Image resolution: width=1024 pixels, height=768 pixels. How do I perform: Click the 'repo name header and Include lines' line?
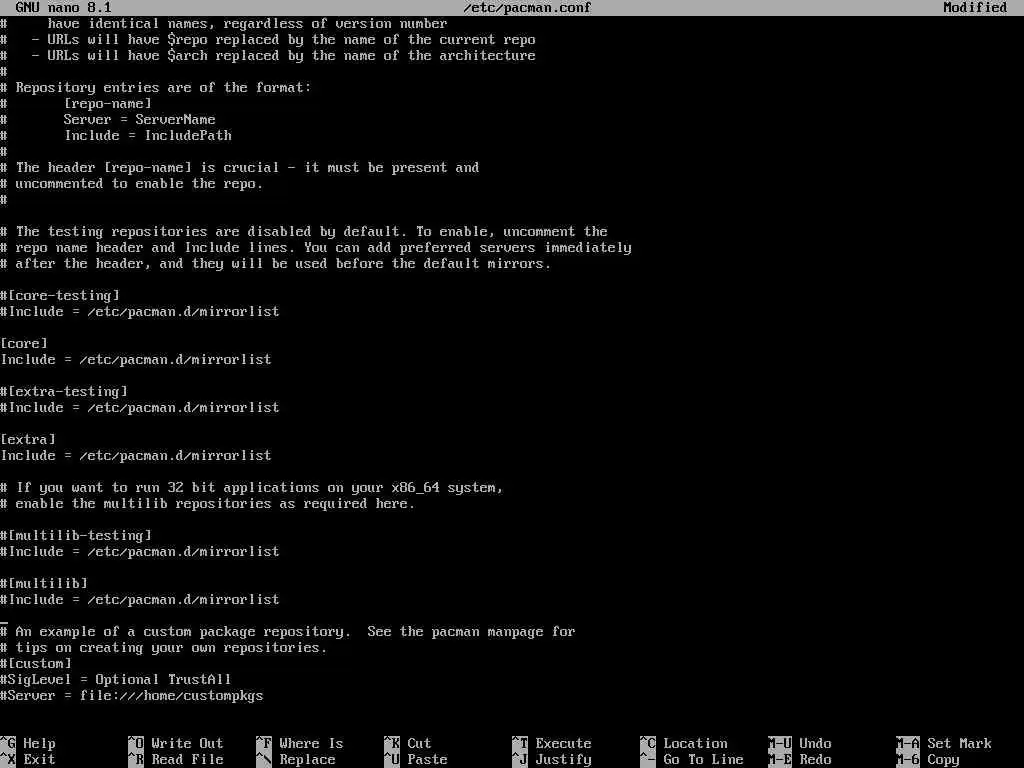click(x=316, y=248)
